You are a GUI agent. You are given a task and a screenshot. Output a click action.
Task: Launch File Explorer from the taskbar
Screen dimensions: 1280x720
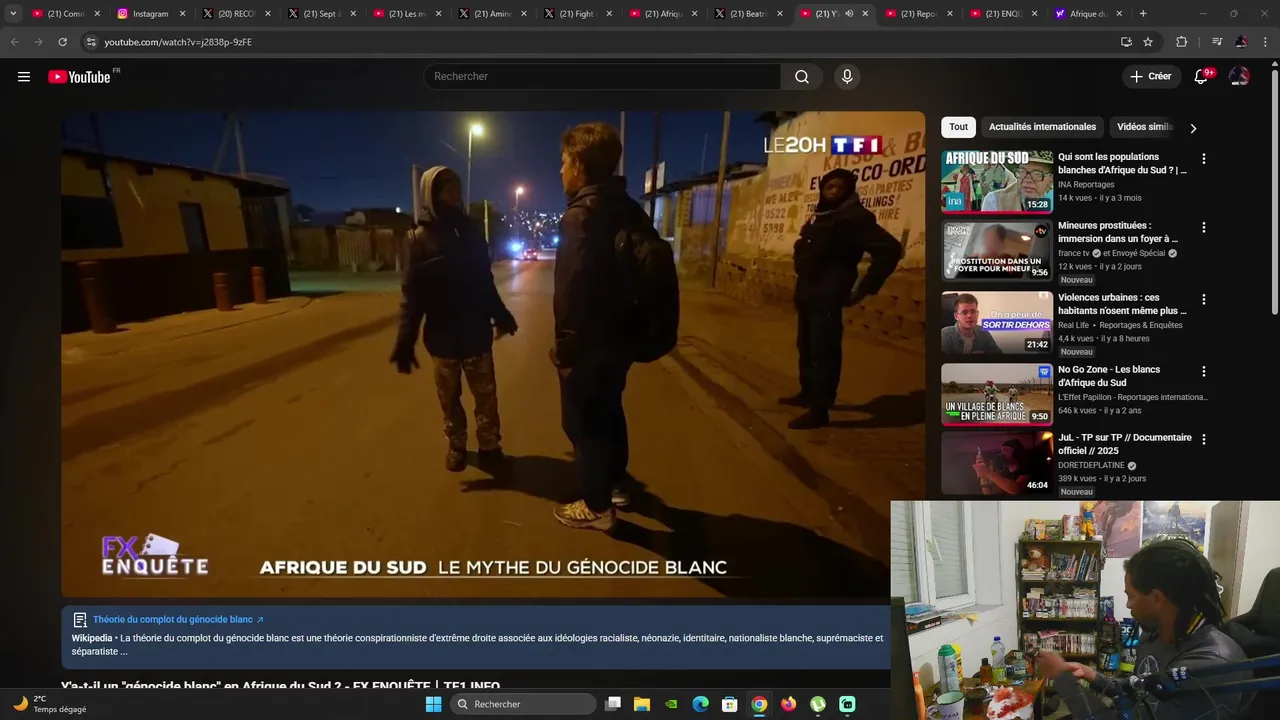pos(642,704)
